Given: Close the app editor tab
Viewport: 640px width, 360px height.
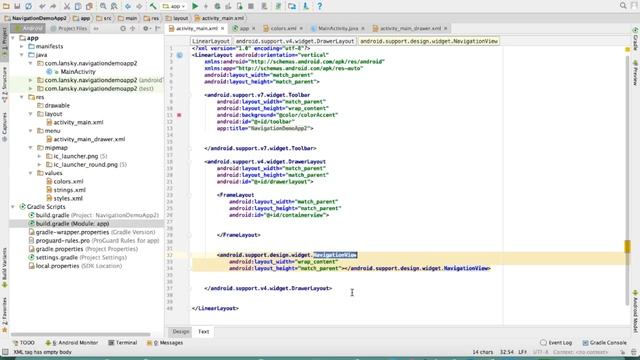Looking at the screenshot, I should [253, 29].
